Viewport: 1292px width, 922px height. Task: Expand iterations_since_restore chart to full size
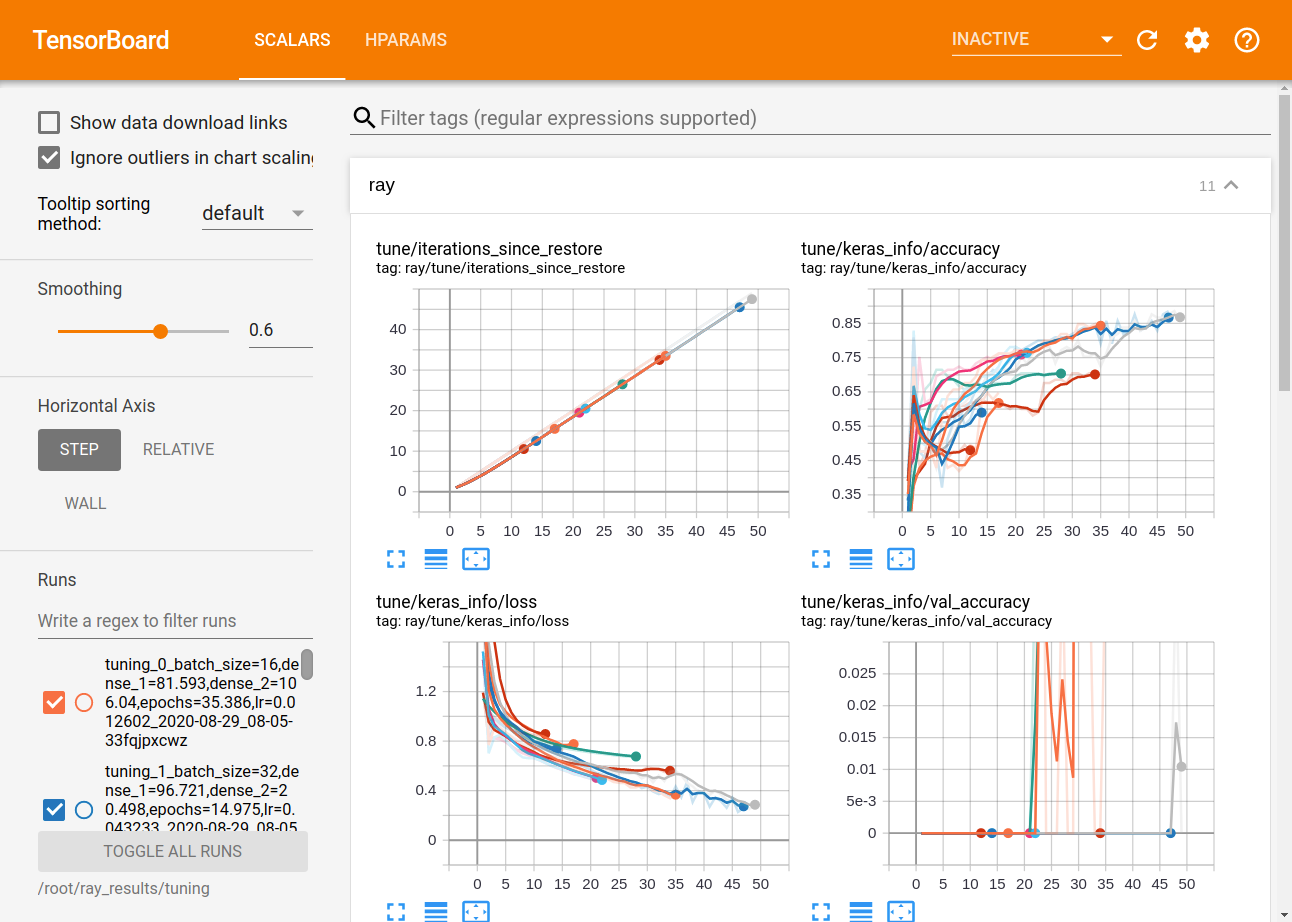396,559
